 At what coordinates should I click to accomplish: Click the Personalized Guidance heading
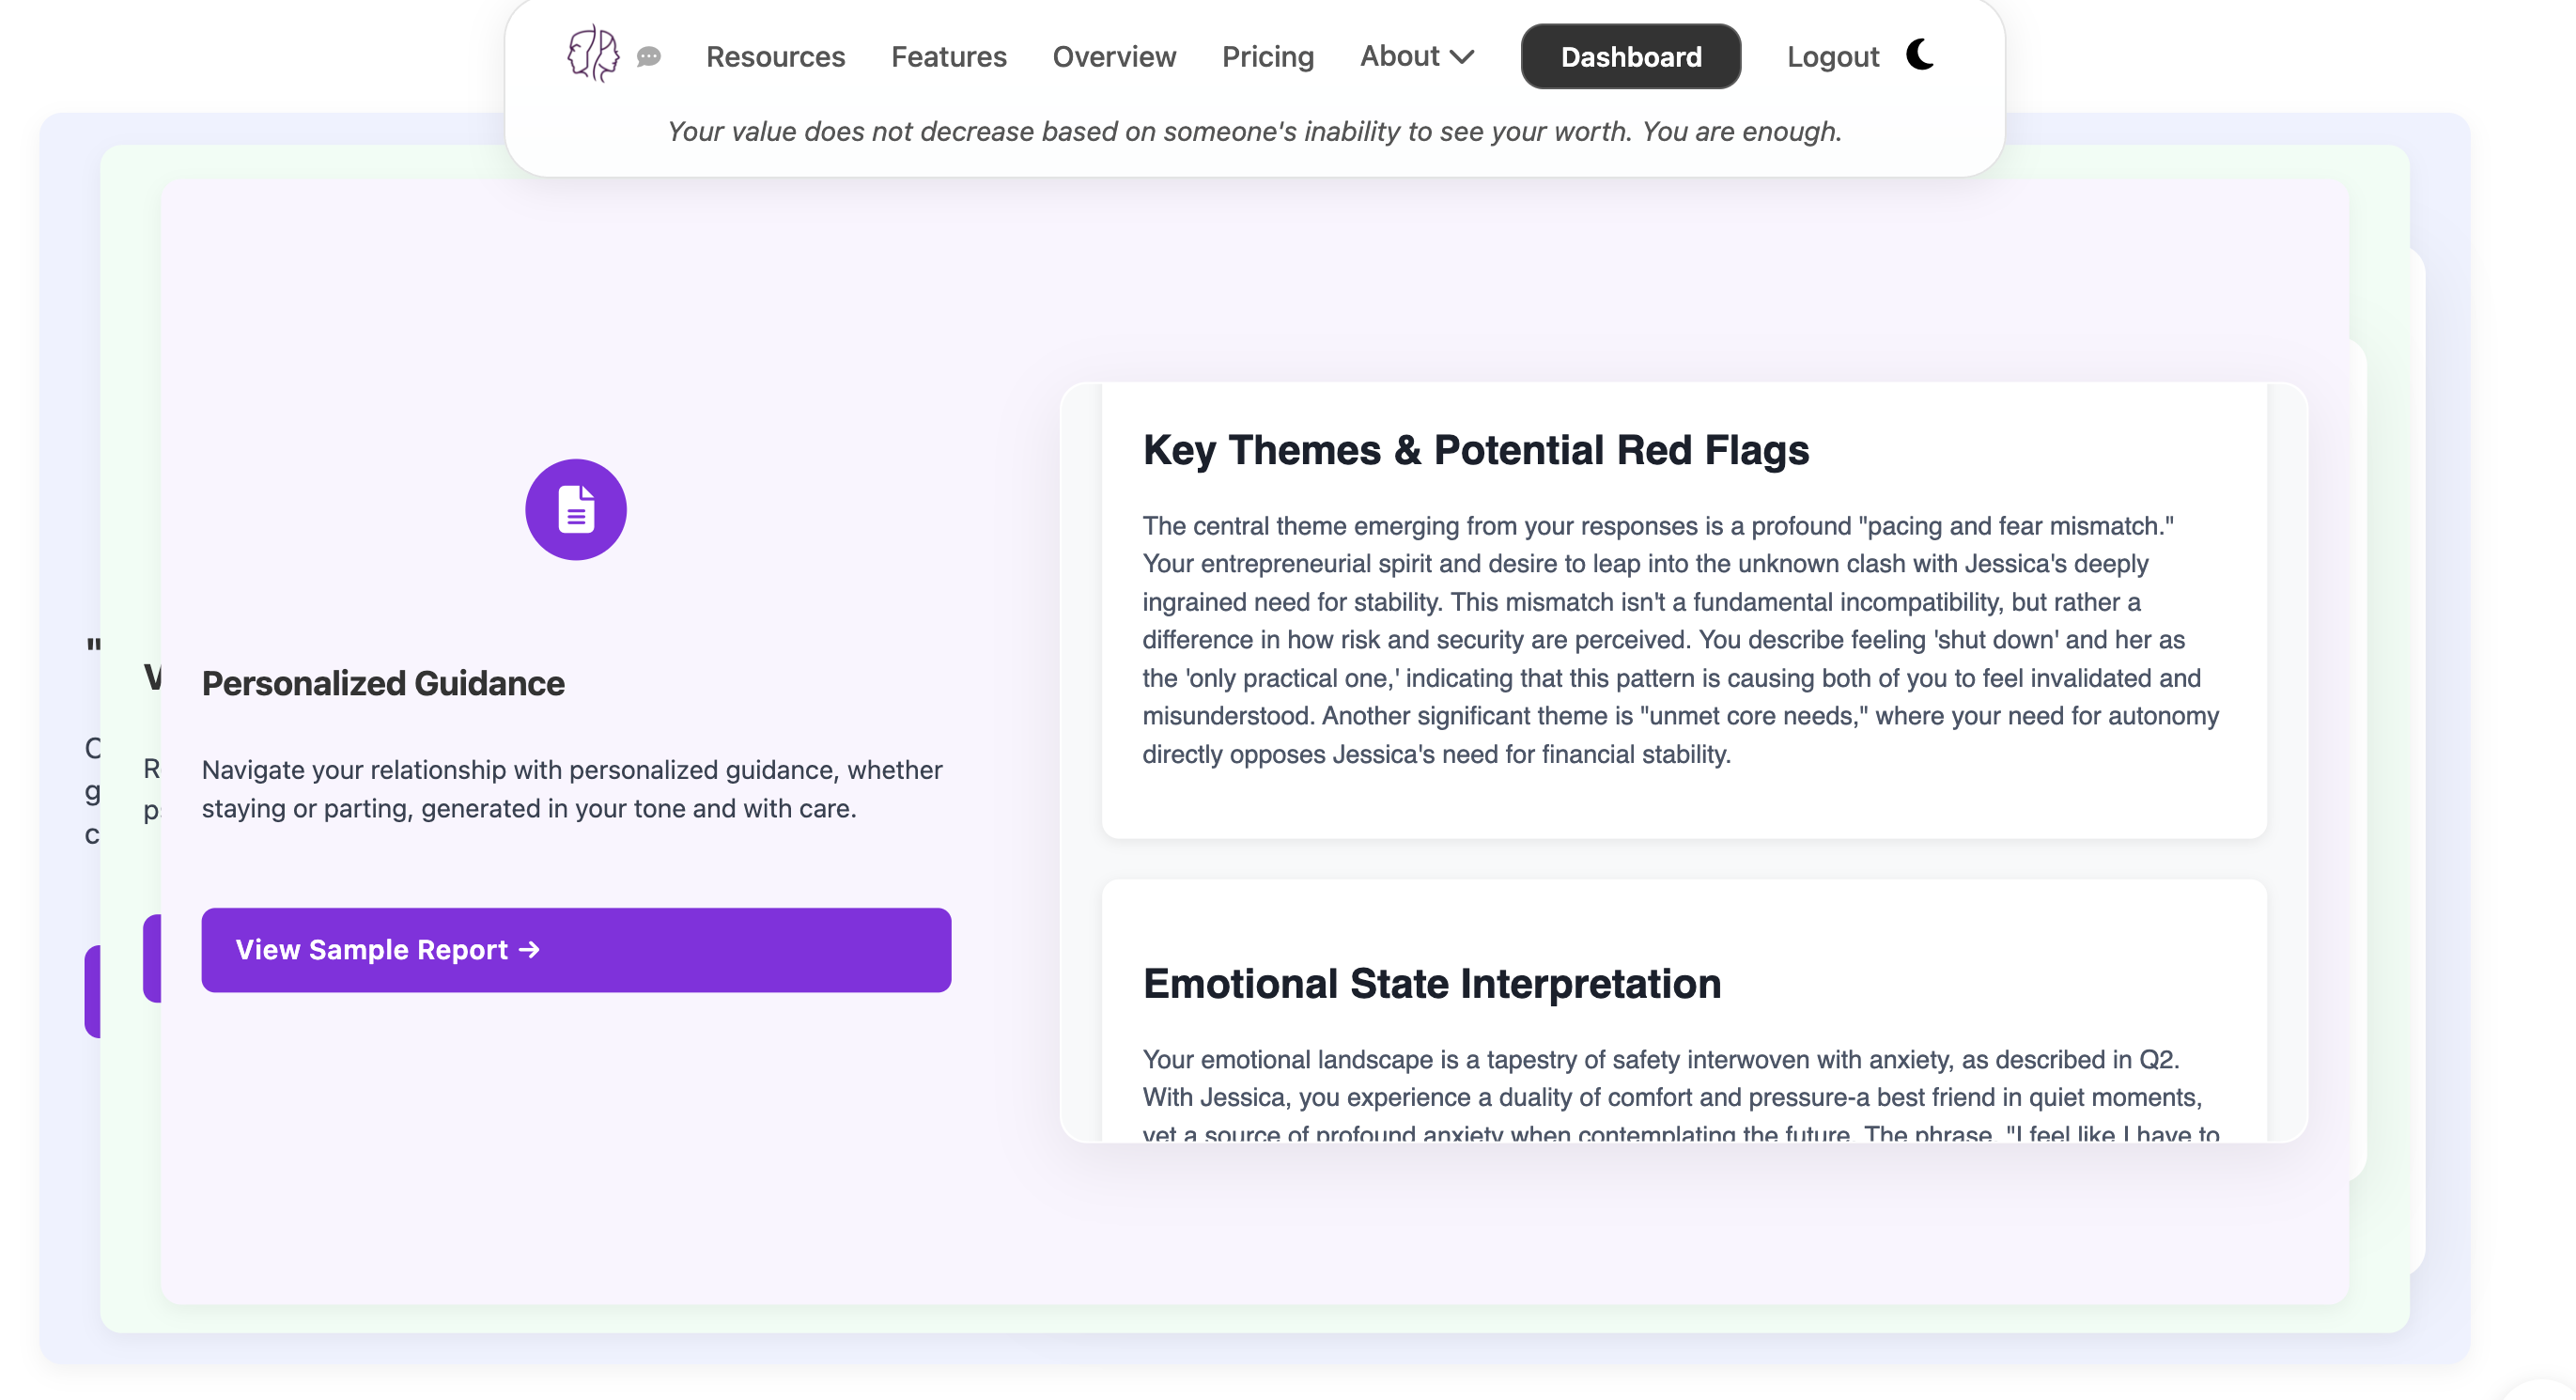tap(383, 684)
